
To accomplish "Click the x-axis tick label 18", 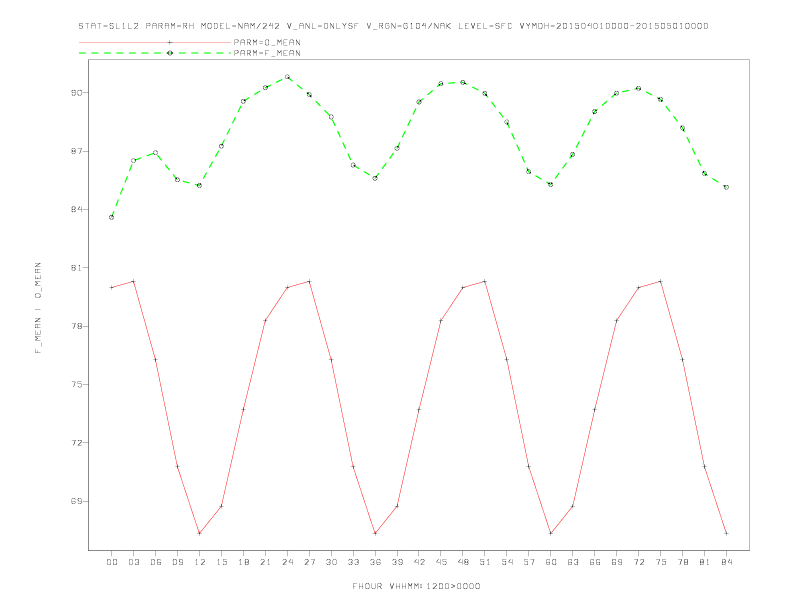I will click(x=243, y=562).
